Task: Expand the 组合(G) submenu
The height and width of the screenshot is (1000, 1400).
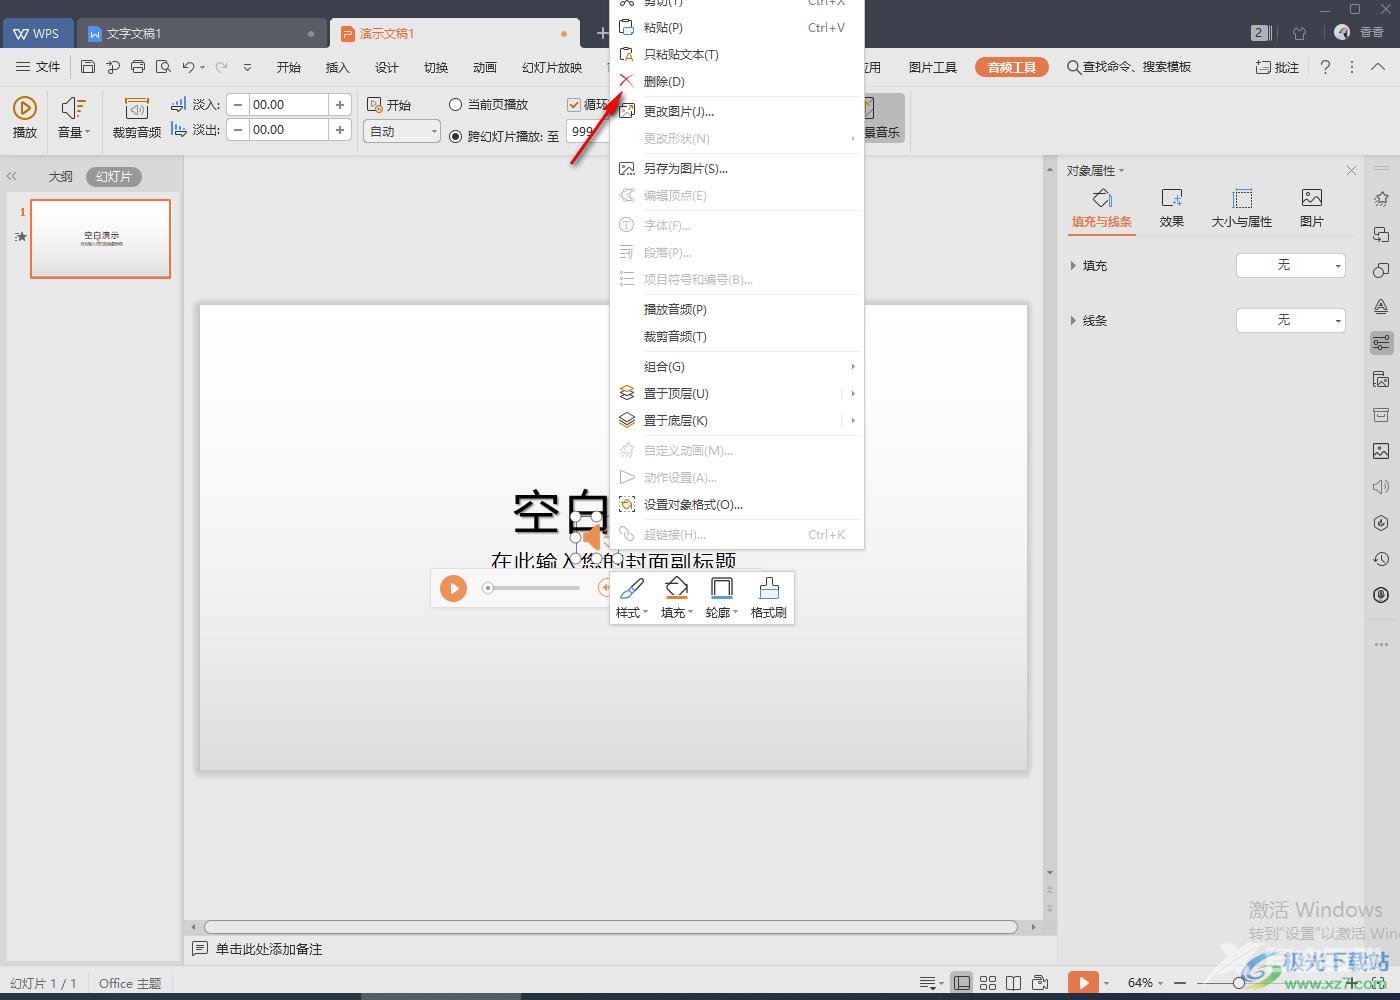Action: (737, 366)
